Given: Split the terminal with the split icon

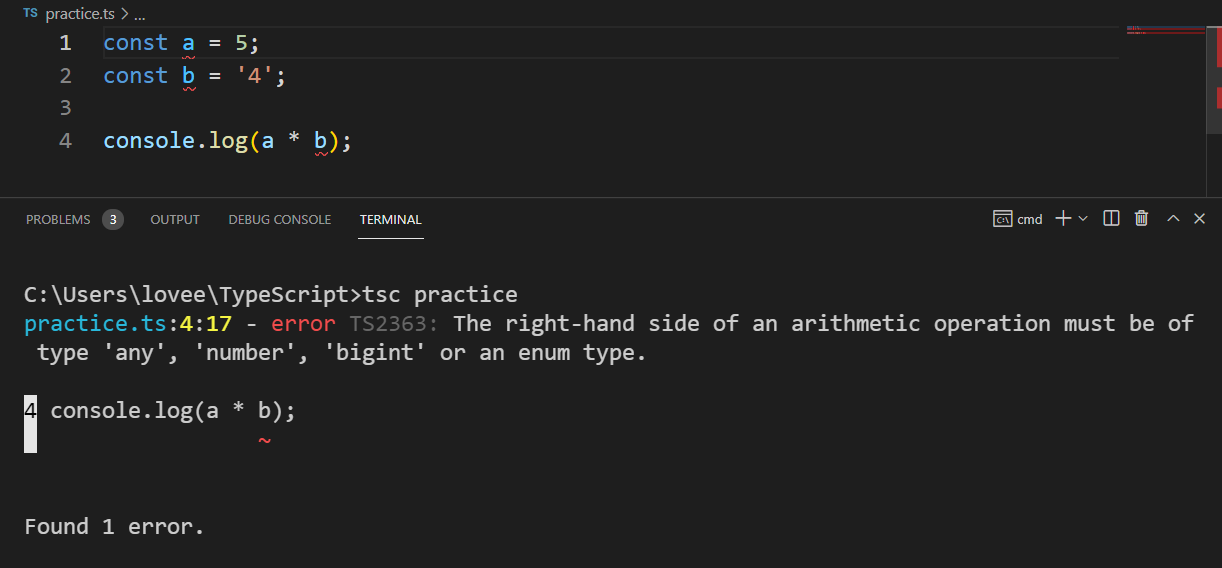Looking at the screenshot, I should coord(1111,218).
